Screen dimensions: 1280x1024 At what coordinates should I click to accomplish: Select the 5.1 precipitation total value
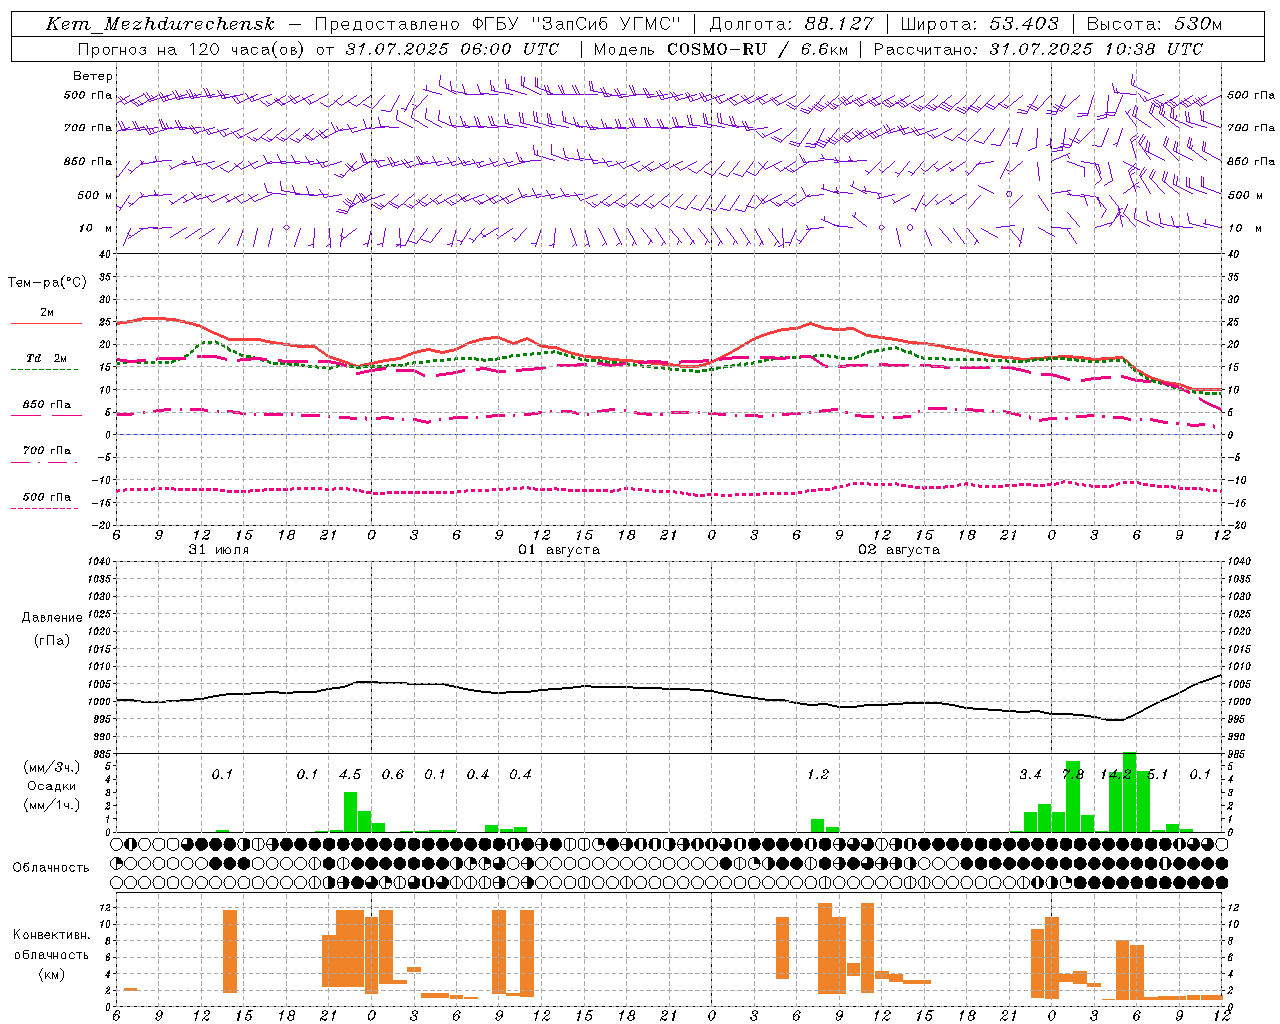pos(1158,775)
